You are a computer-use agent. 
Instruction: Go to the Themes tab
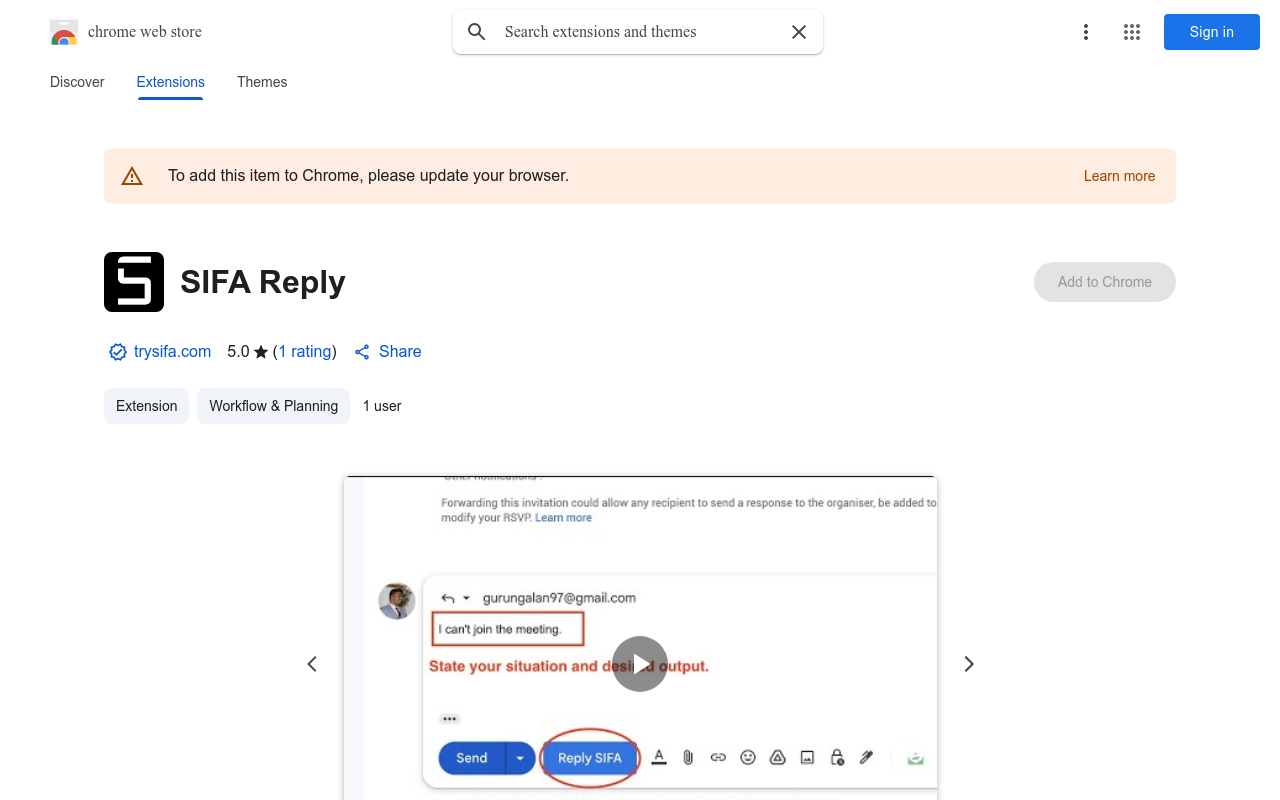click(262, 82)
